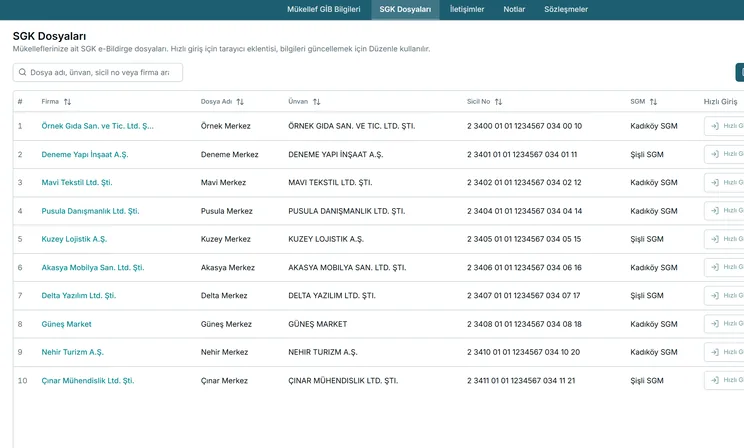Click title 'KUZEY LOJISTIK A.Ş.'

(326, 239)
